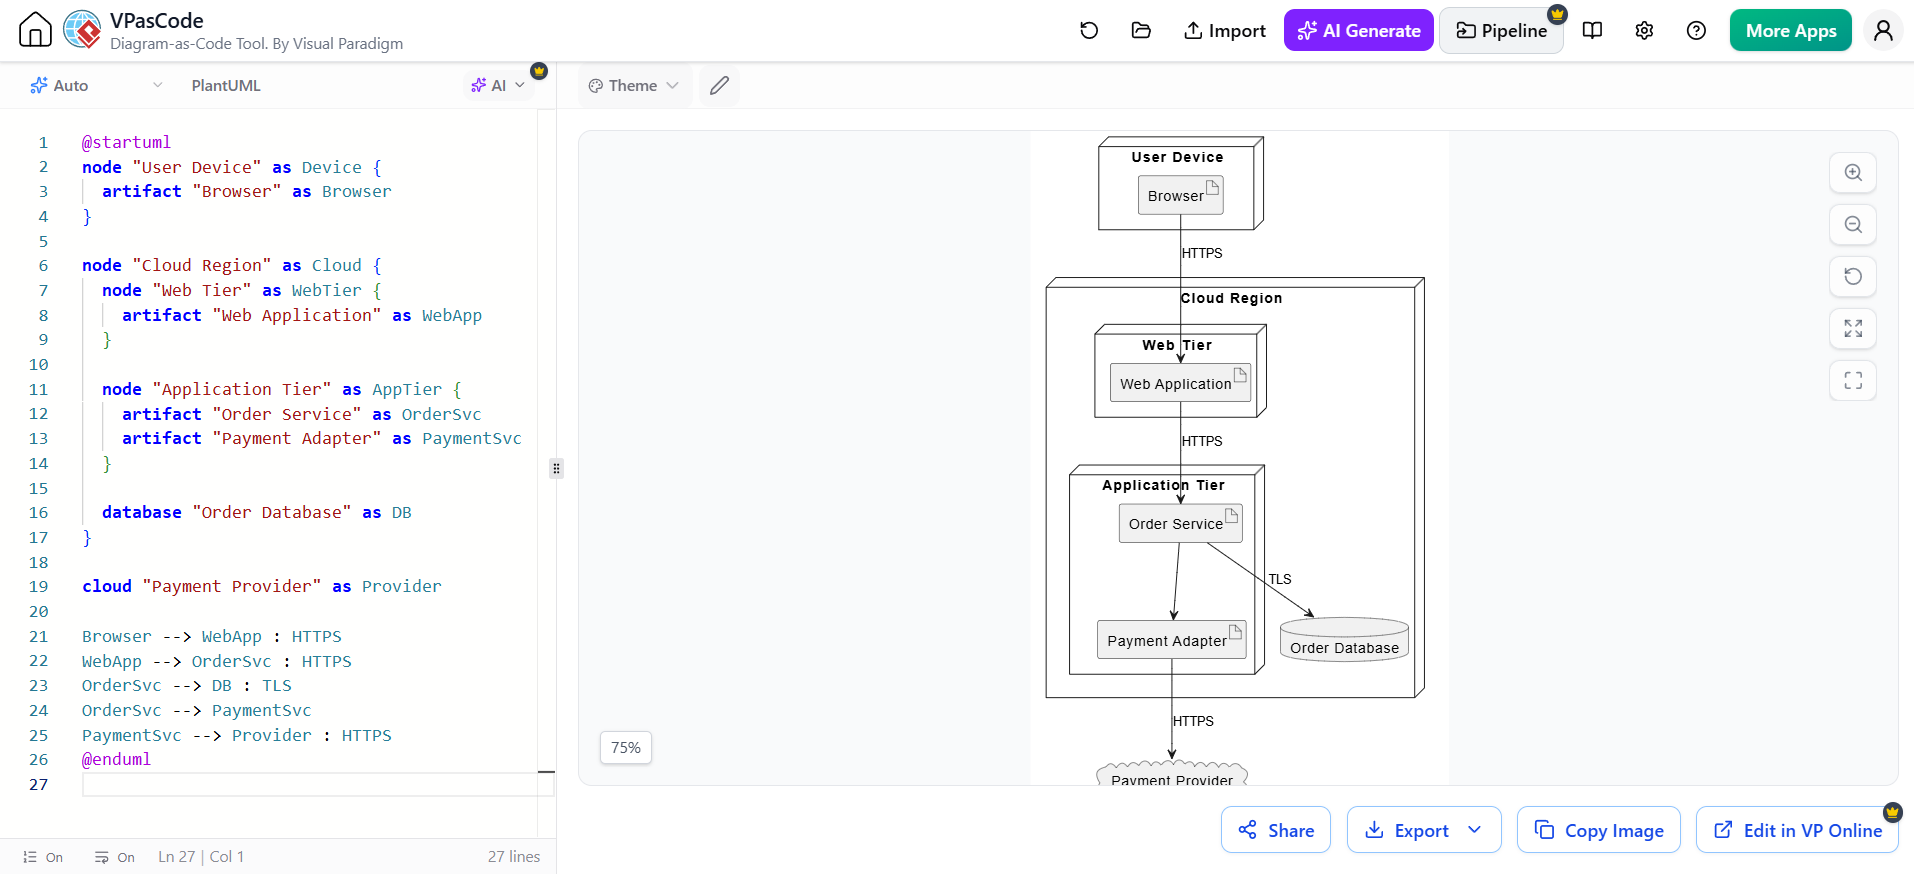Image resolution: width=1914 pixels, height=874 pixels.
Task: Click the 75% zoom level indicator
Action: click(x=626, y=748)
